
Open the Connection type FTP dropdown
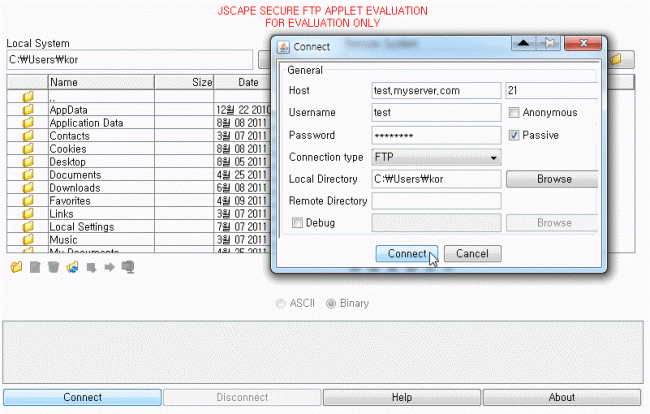[435, 157]
